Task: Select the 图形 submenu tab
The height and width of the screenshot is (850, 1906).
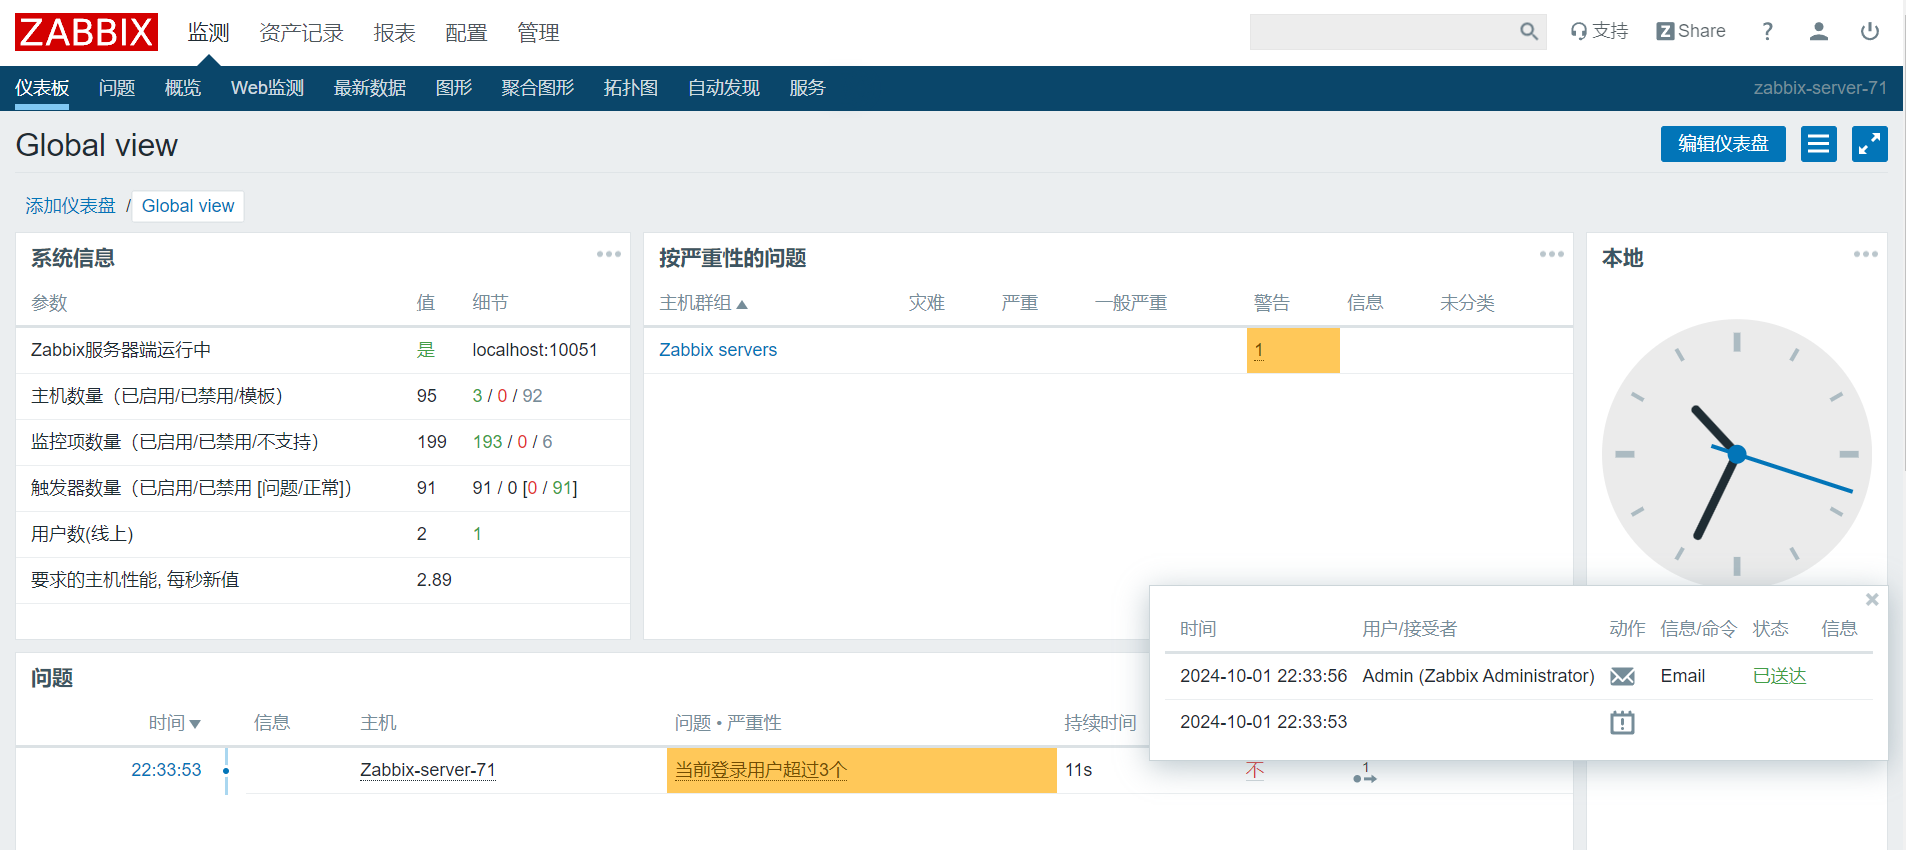Action: [x=454, y=88]
